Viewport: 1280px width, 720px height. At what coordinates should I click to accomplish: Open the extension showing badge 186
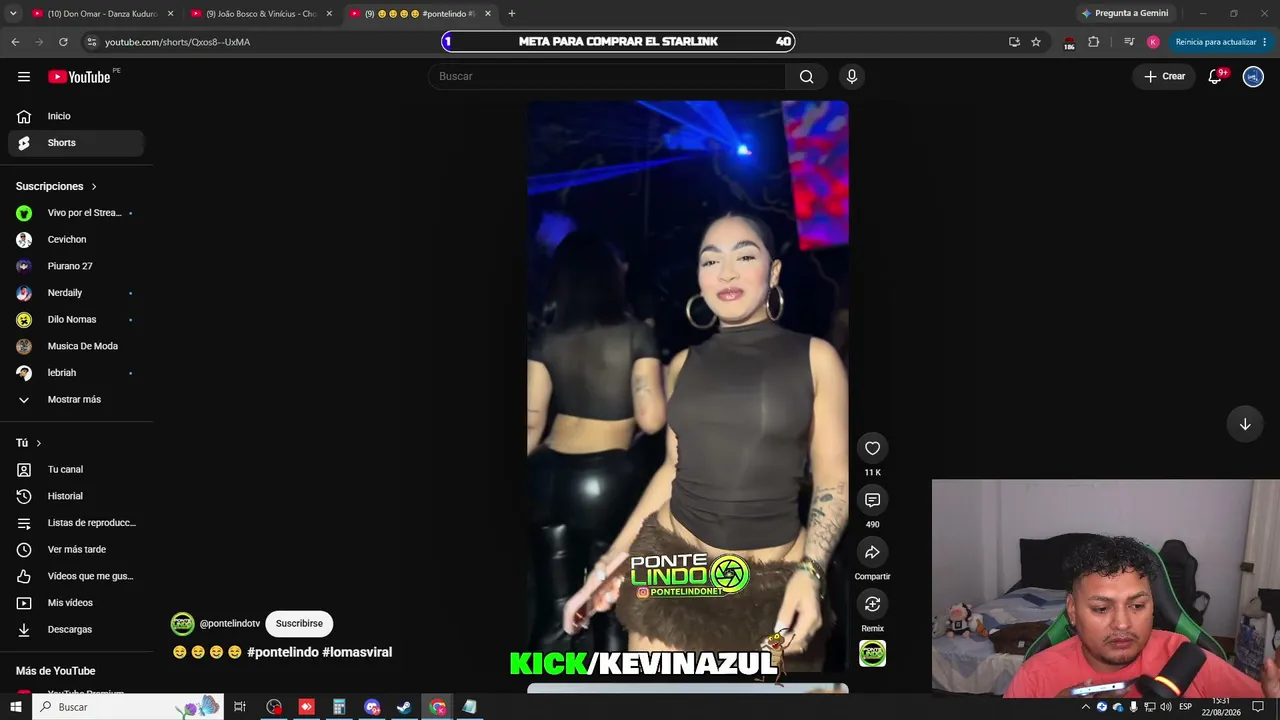pos(1069,43)
